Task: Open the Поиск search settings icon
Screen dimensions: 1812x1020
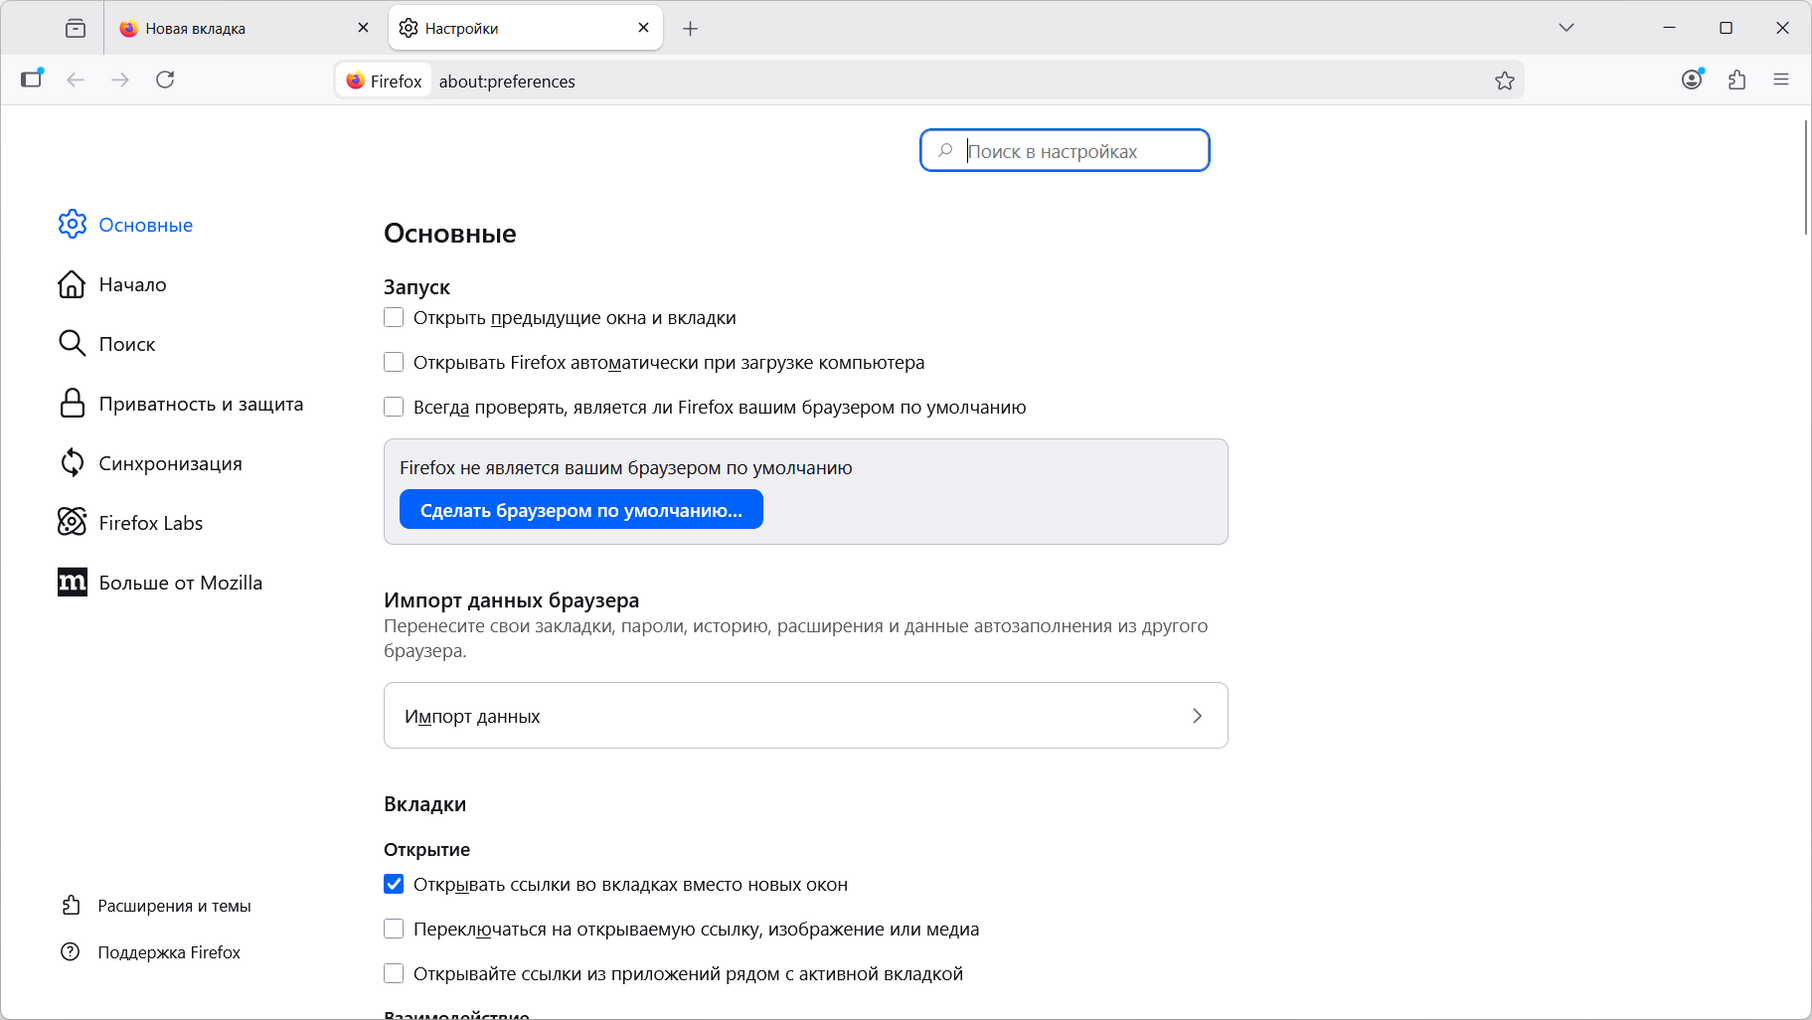Action: 72,343
